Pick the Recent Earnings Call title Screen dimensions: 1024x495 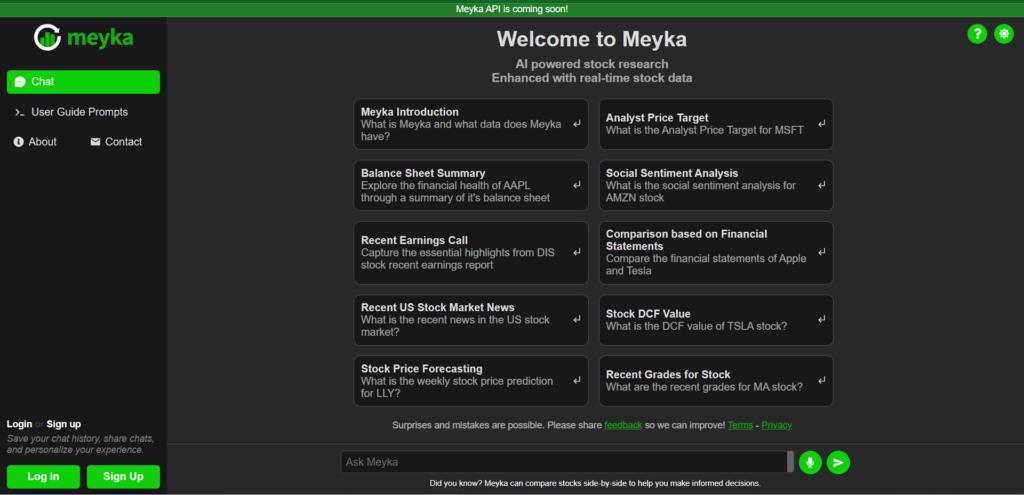415,240
